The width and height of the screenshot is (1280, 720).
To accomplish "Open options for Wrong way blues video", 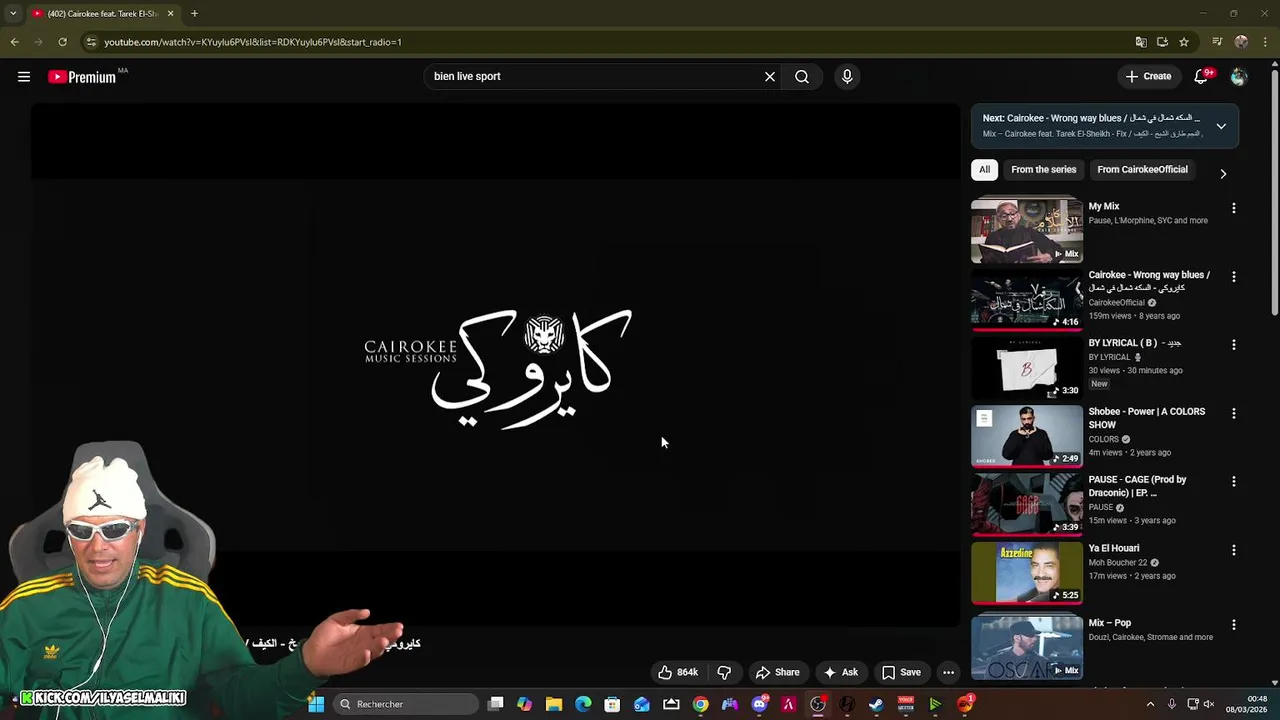I will coord(1233,276).
